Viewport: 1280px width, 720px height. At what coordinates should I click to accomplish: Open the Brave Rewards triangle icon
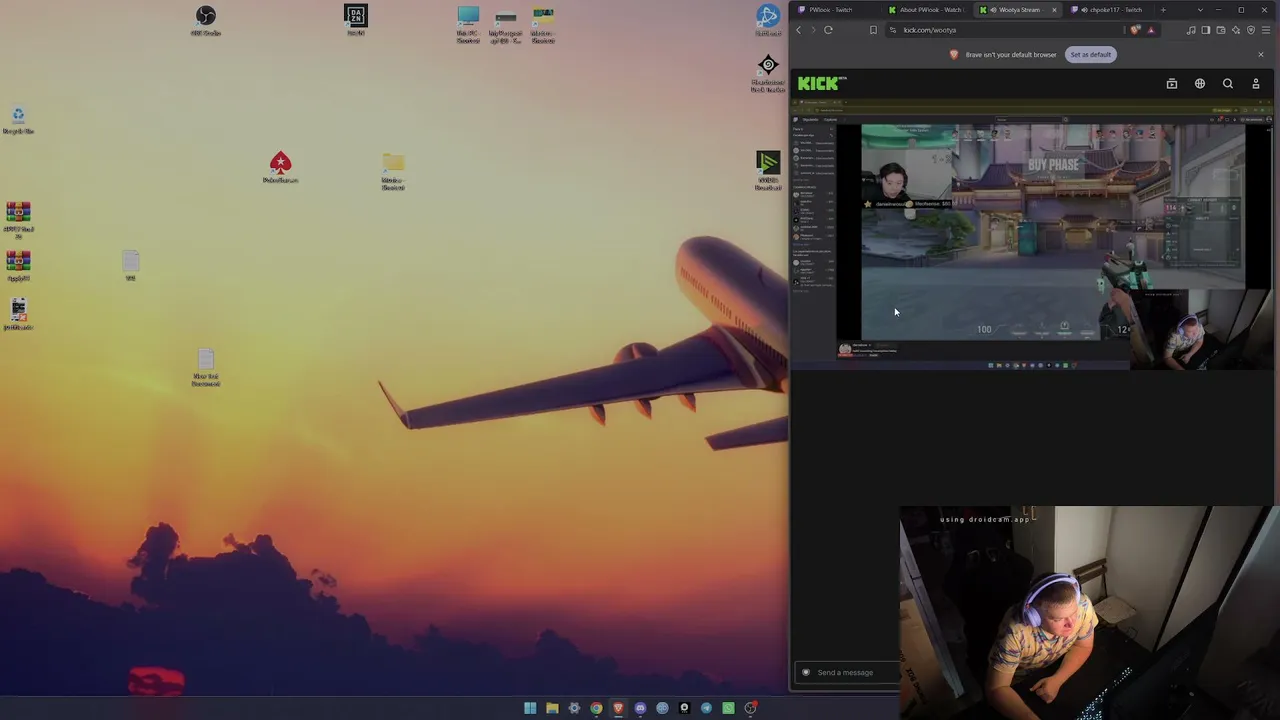(x=1150, y=30)
